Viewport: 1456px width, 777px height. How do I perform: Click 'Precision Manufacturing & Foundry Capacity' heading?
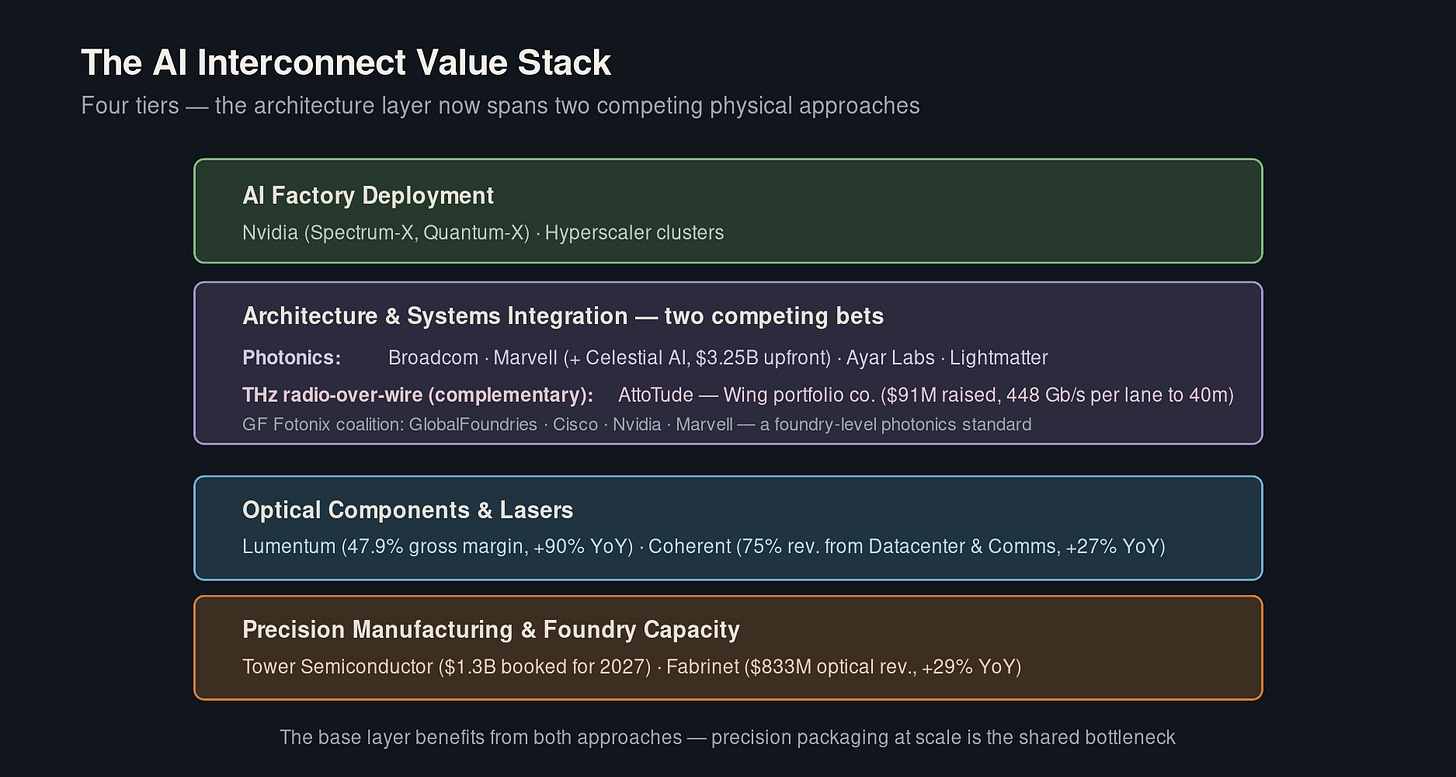point(491,630)
